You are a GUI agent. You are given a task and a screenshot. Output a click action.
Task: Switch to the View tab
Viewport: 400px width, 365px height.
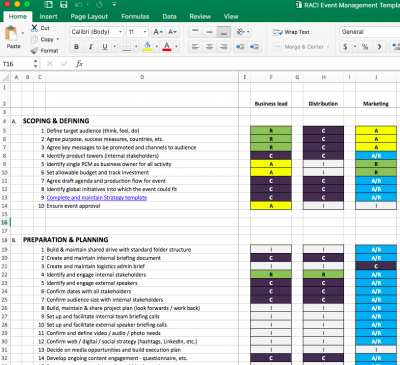tap(231, 17)
